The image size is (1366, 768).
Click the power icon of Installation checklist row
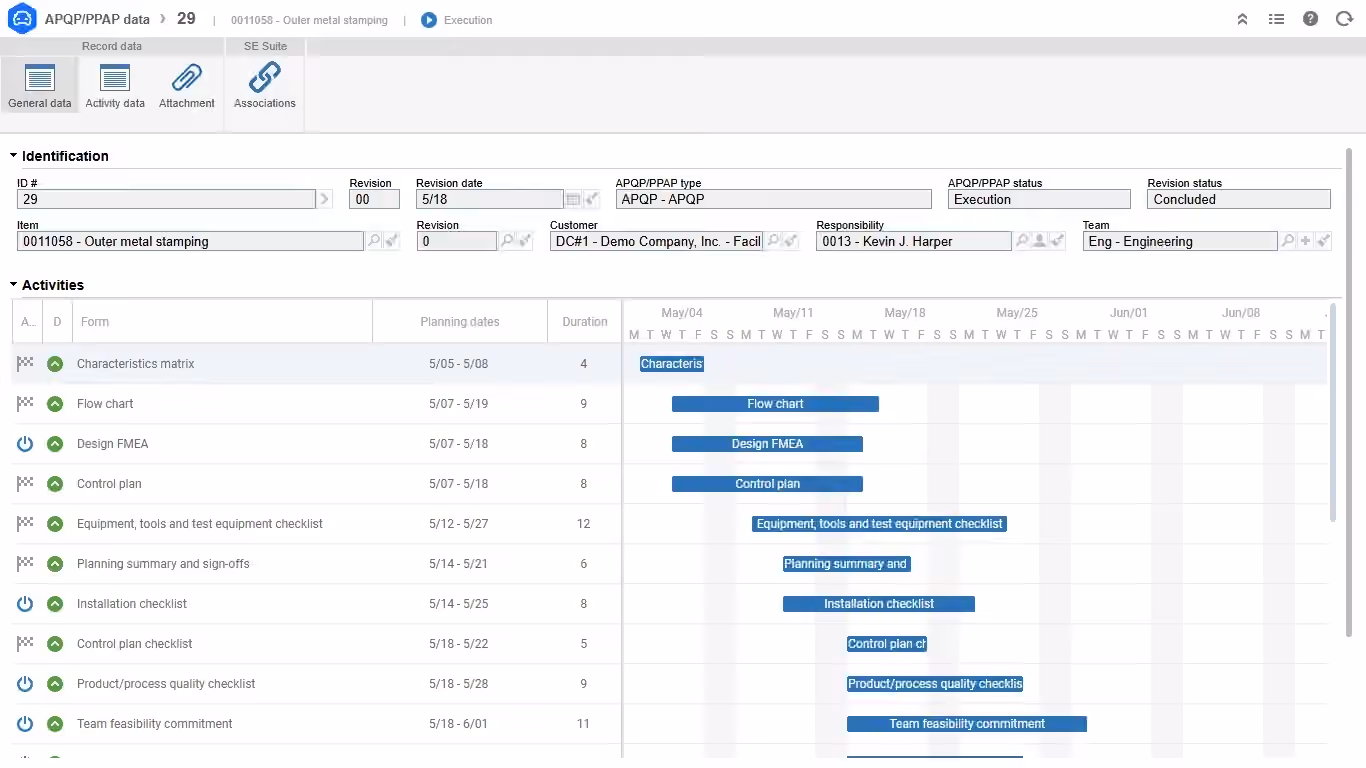pyautogui.click(x=25, y=604)
